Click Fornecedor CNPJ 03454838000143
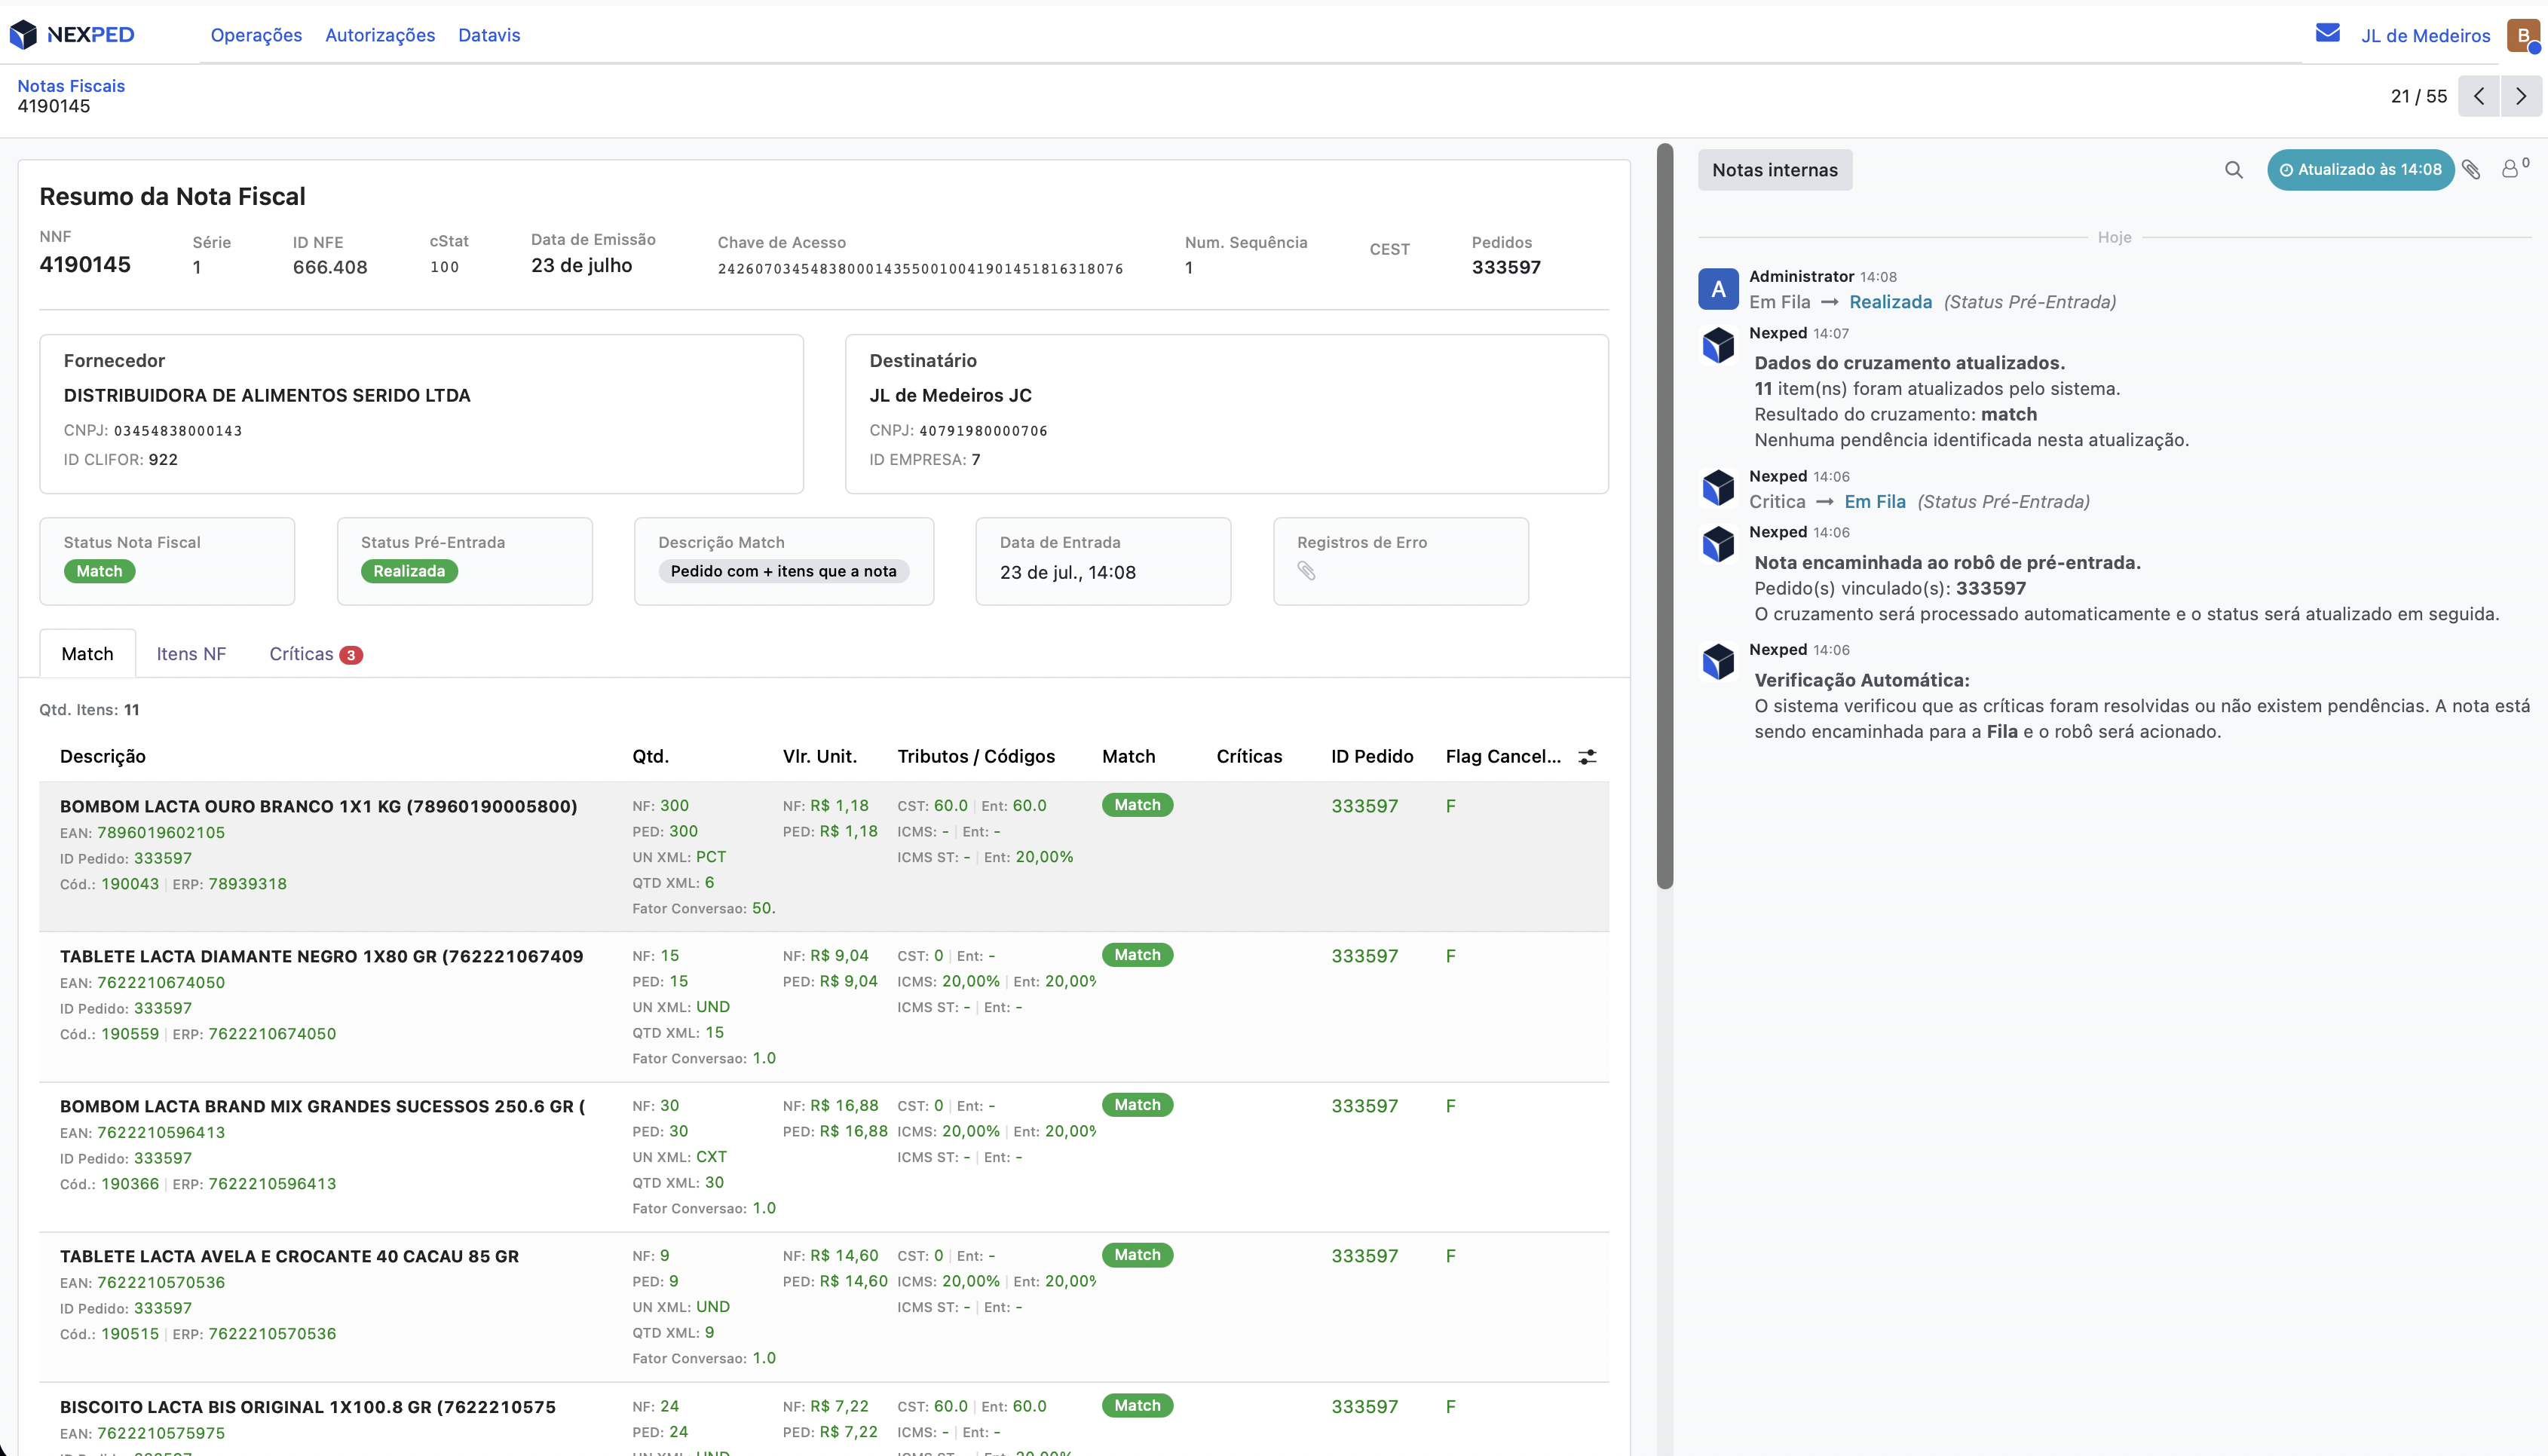The height and width of the screenshot is (1456, 2548). [x=178, y=431]
